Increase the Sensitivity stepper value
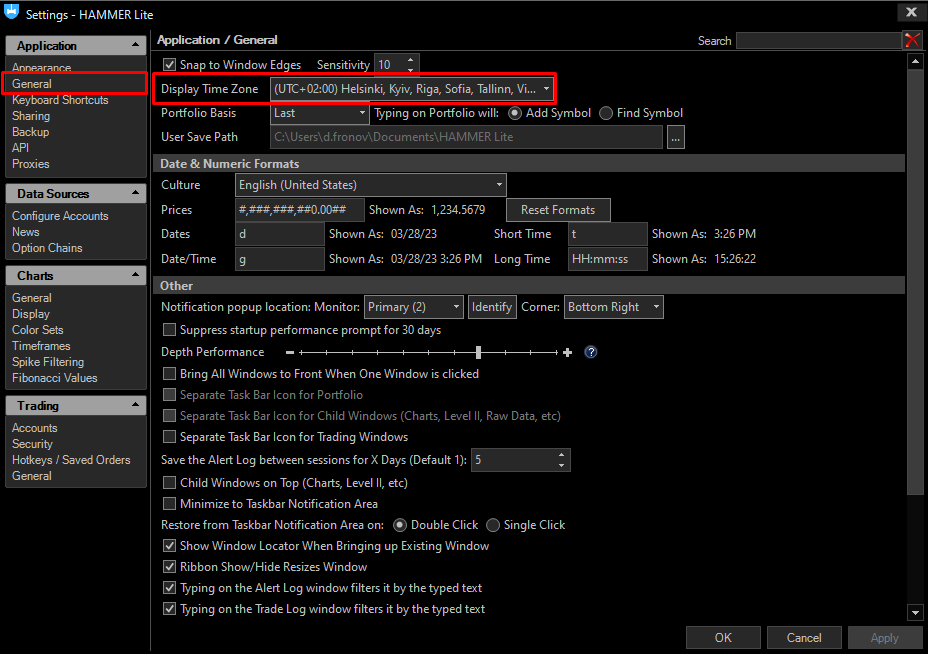This screenshot has width=928, height=654. [410, 59]
